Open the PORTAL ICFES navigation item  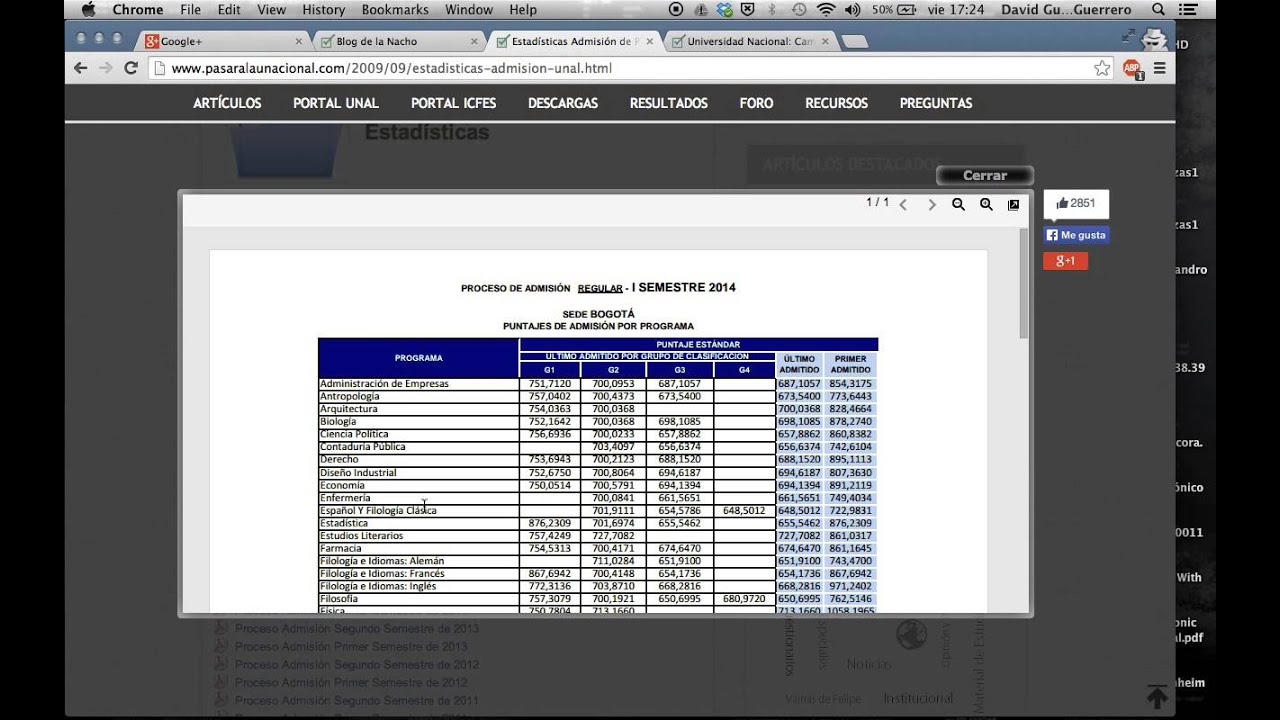point(453,103)
